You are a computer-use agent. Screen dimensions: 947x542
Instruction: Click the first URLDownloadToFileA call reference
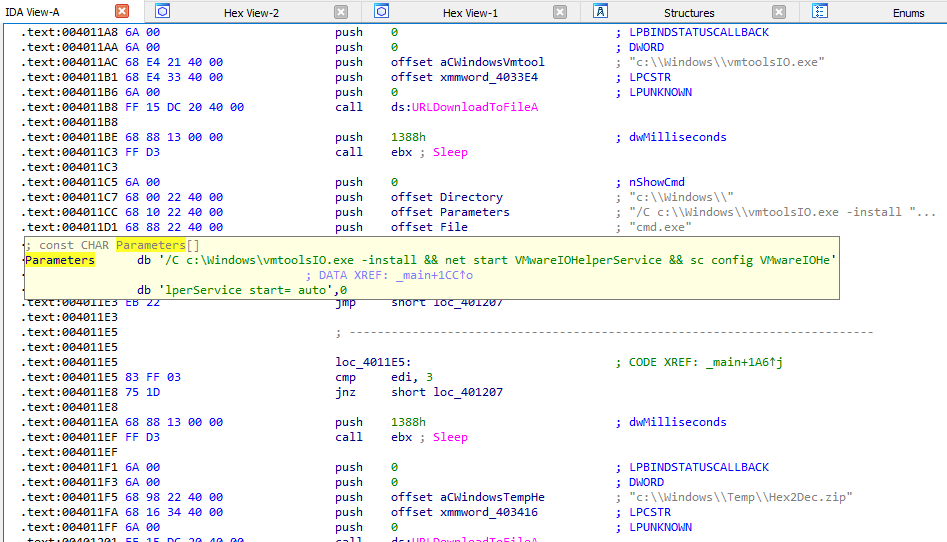pos(475,107)
